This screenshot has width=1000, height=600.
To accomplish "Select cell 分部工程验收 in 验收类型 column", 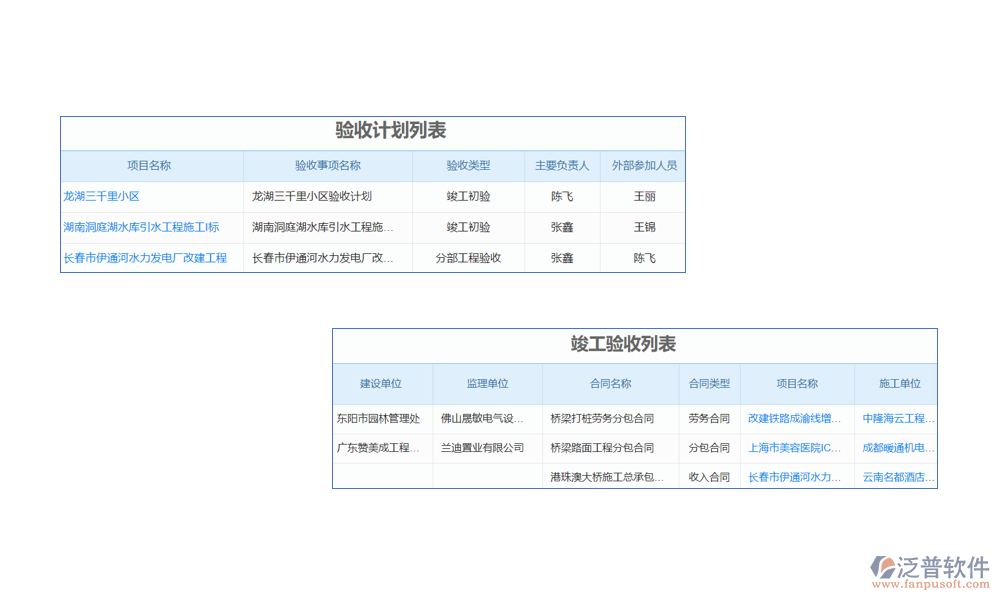I will tap(468, 258).
